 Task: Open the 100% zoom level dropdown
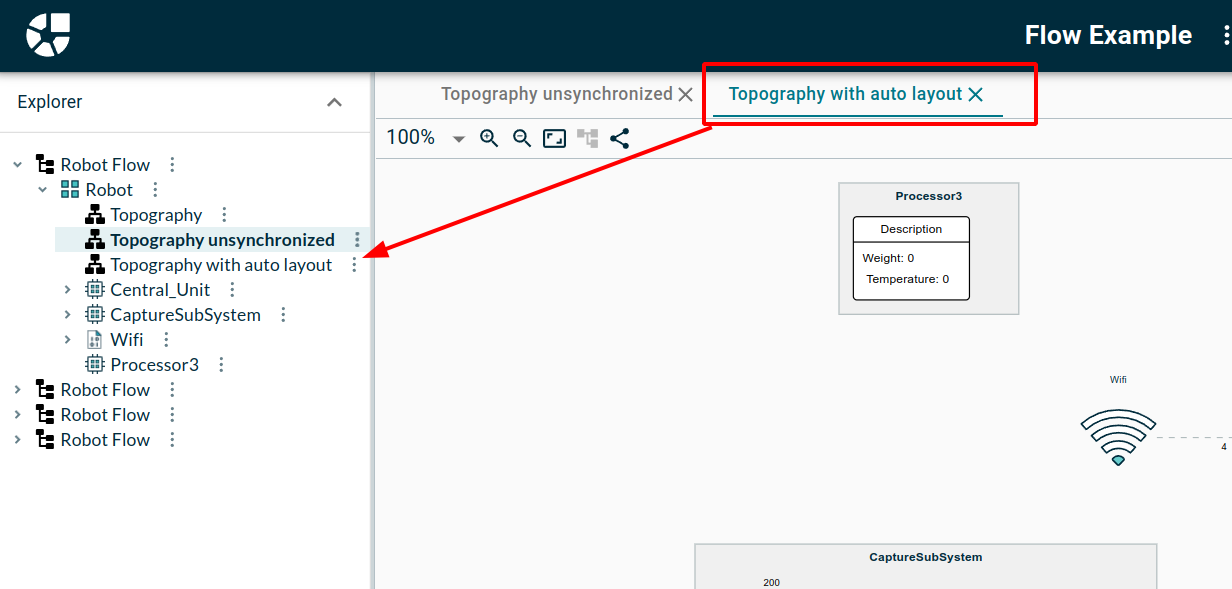coord(459,139)
